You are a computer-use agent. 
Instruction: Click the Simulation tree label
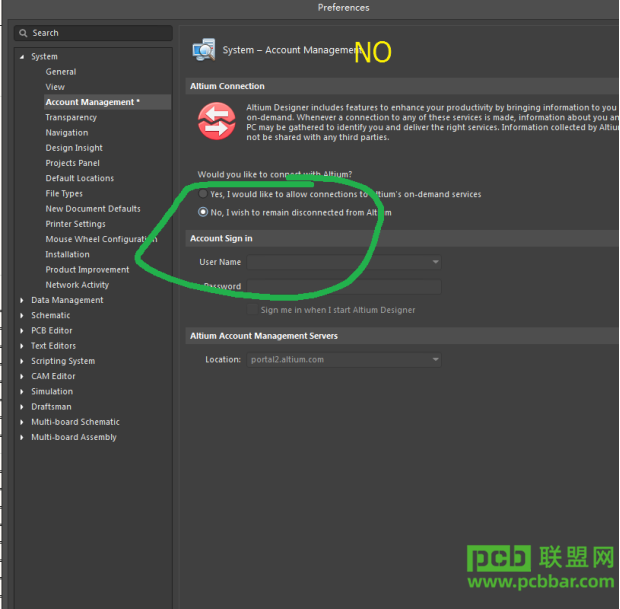tap(52, 392)
